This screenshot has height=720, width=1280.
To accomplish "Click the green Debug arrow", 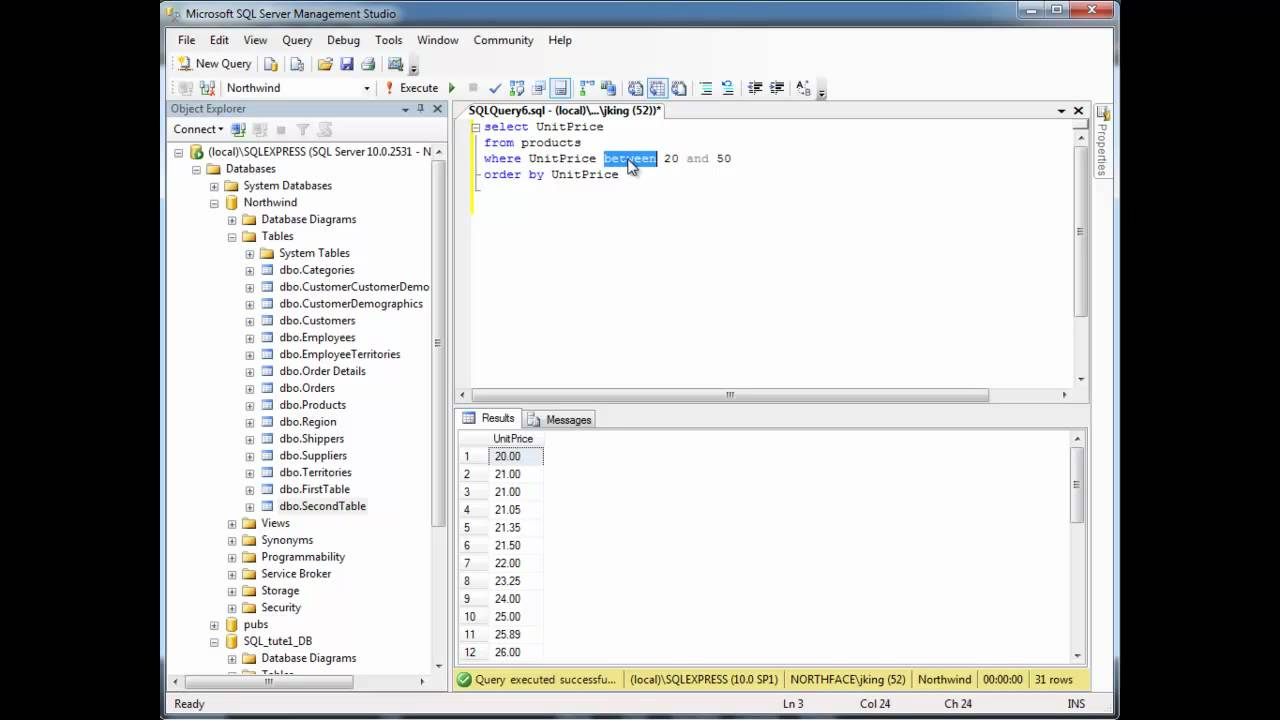I will pos(452,88).
